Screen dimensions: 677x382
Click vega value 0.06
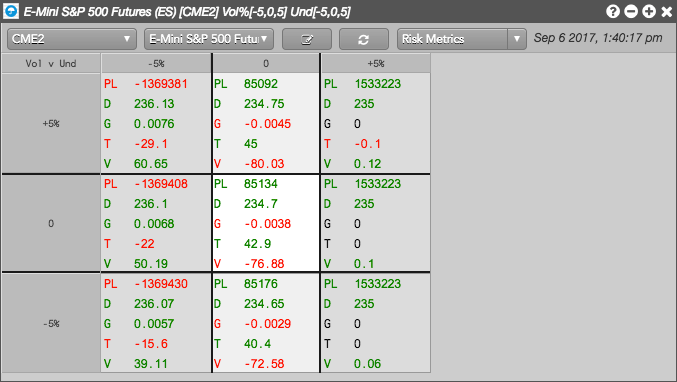pyautogui.click(x=367, y=363)
